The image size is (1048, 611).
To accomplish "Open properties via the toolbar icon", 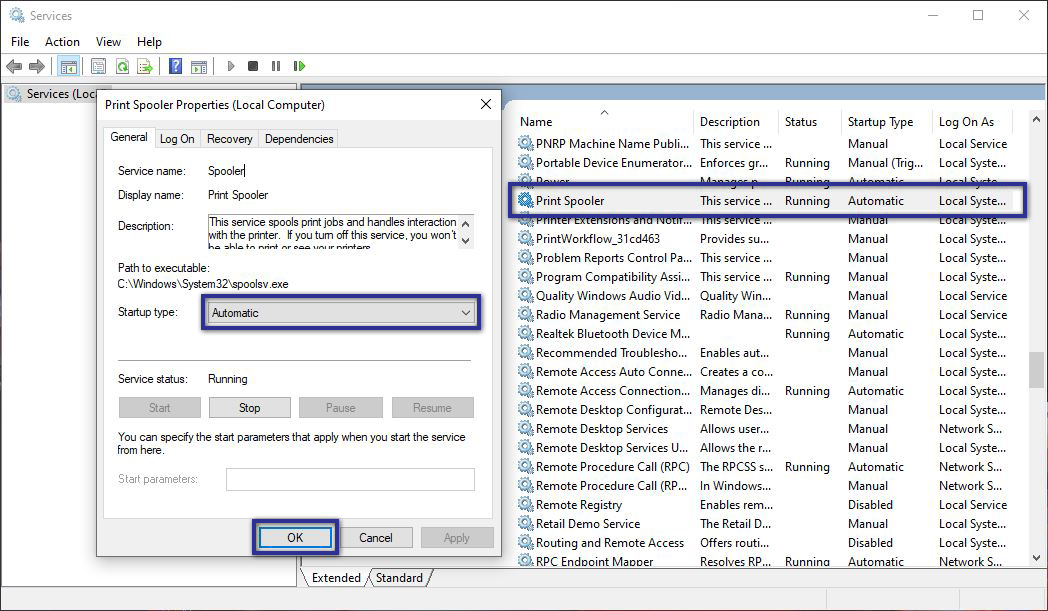I will [97, 66].
